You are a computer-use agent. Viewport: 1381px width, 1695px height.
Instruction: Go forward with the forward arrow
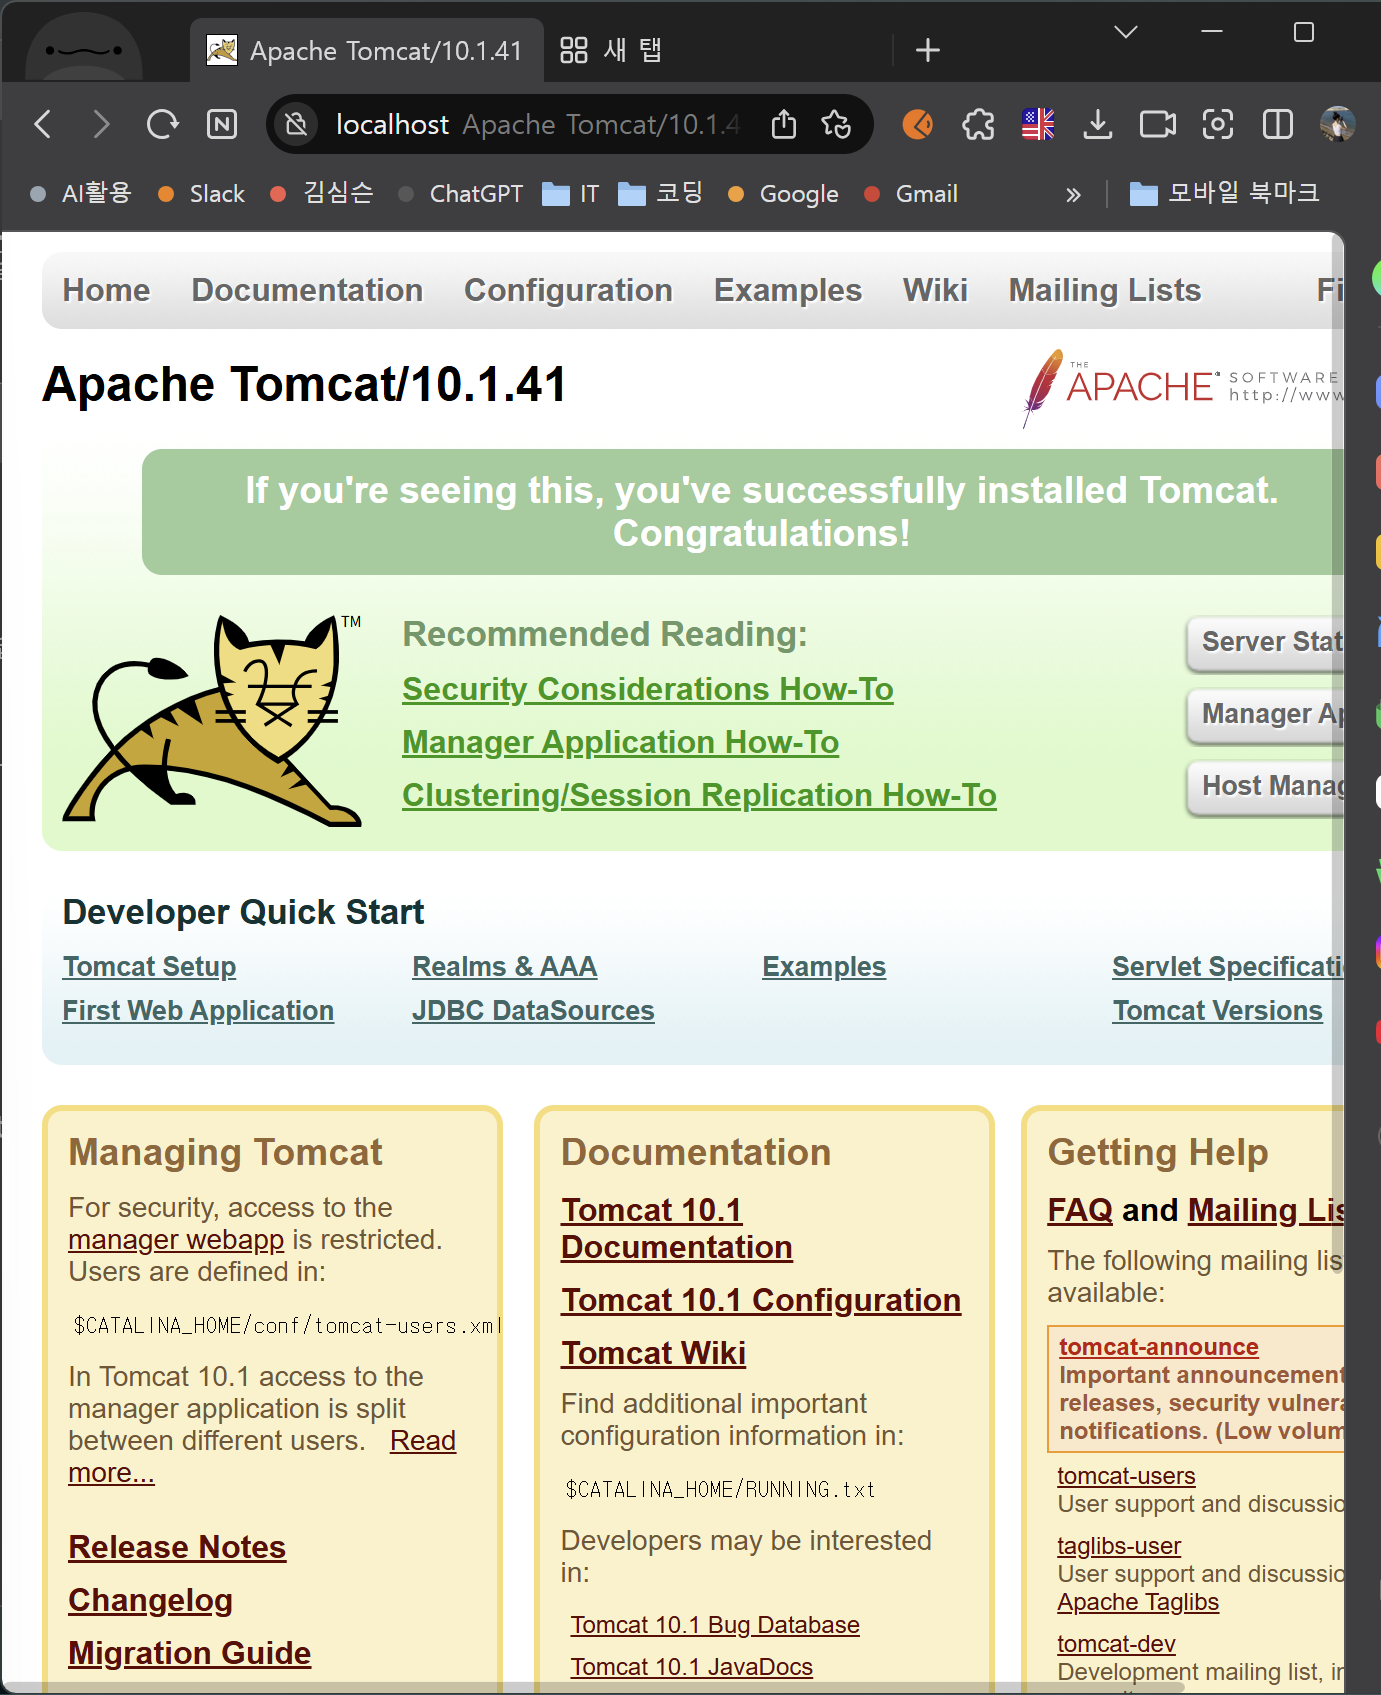pyautogui.click(x=101, y=125)
